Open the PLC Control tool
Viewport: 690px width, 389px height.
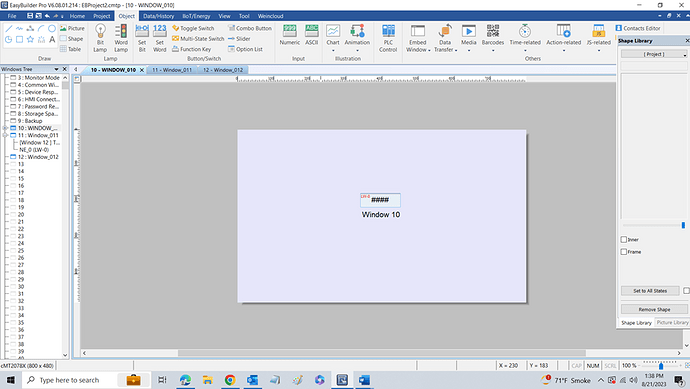coord(388,38)
